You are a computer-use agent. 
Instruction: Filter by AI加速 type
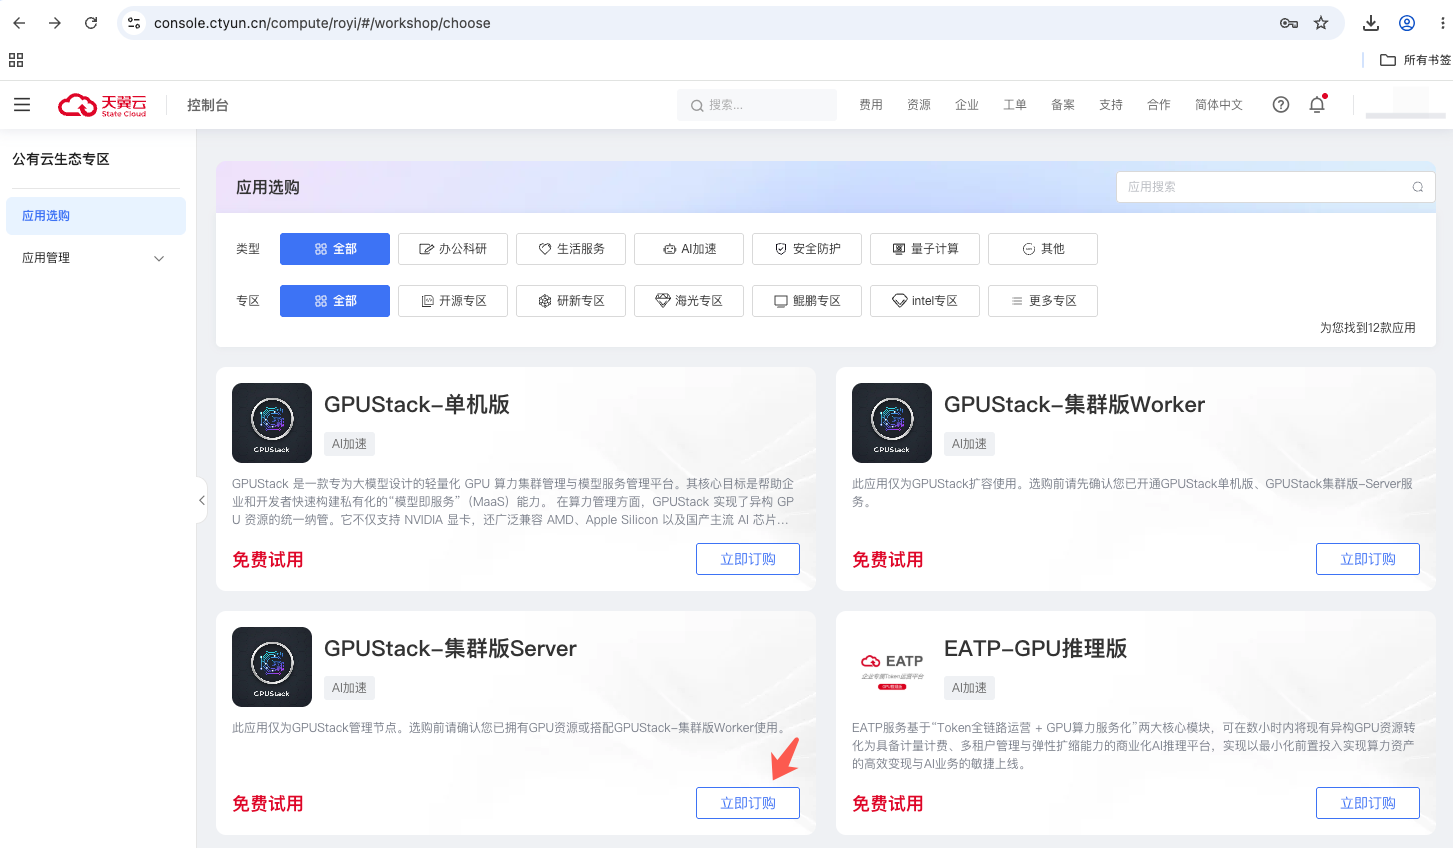point(689,249)
